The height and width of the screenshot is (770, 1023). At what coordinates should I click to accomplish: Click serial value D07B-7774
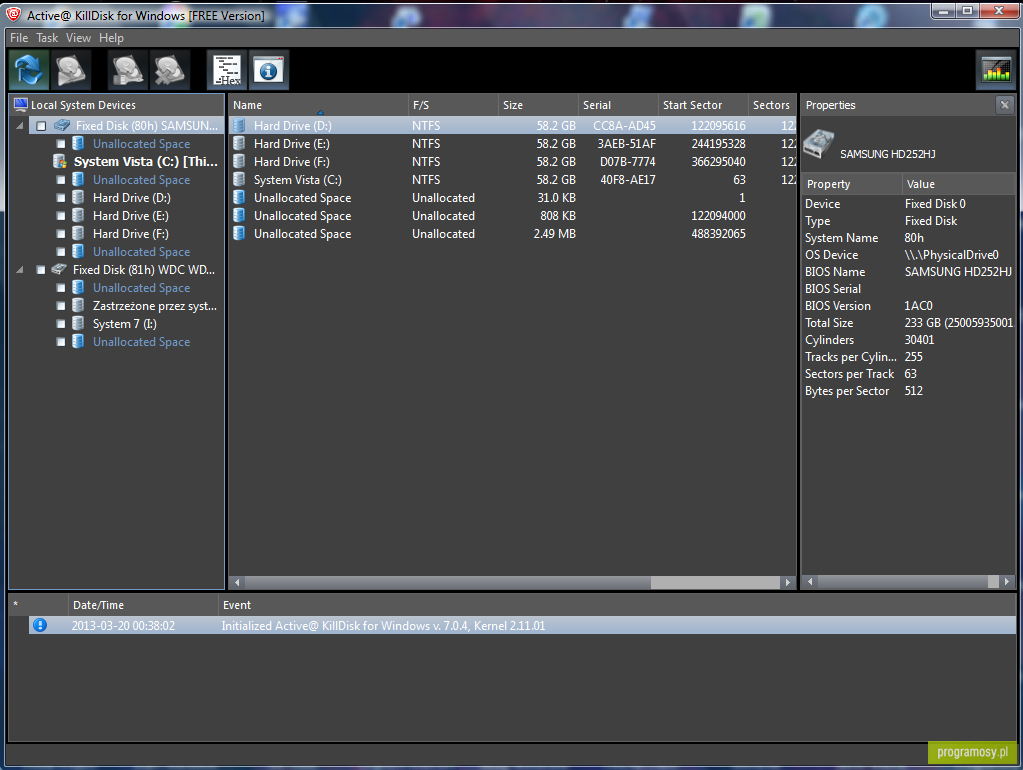(628, 162)
